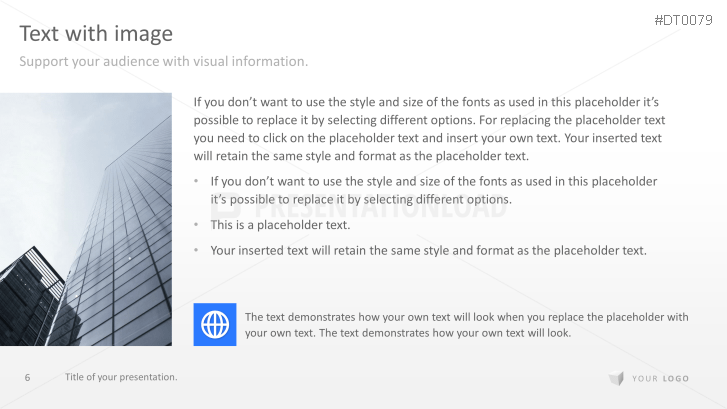Select the first bullet about font styles

click(433, 190)
